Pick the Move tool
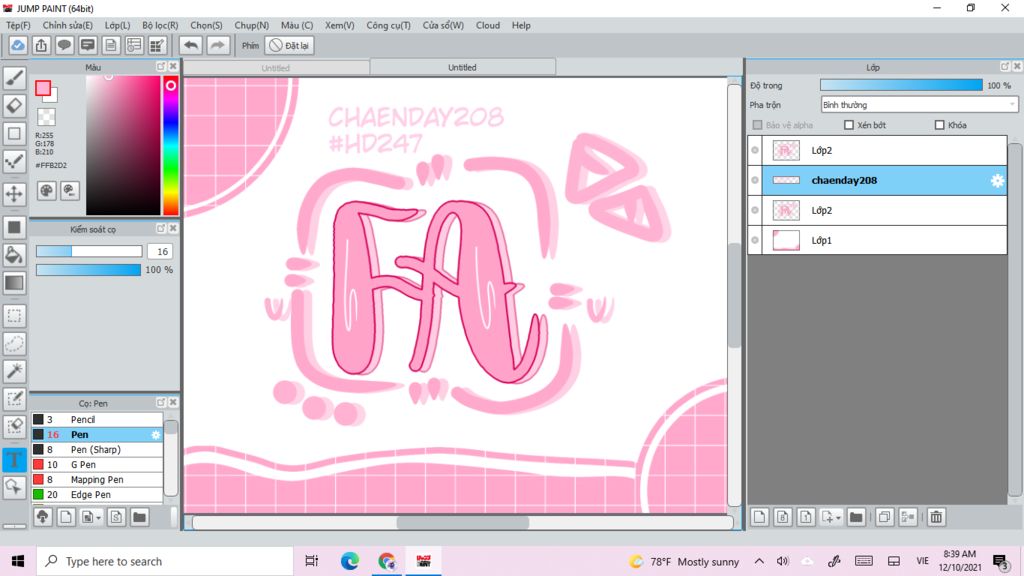 click(x=14, y=193)
